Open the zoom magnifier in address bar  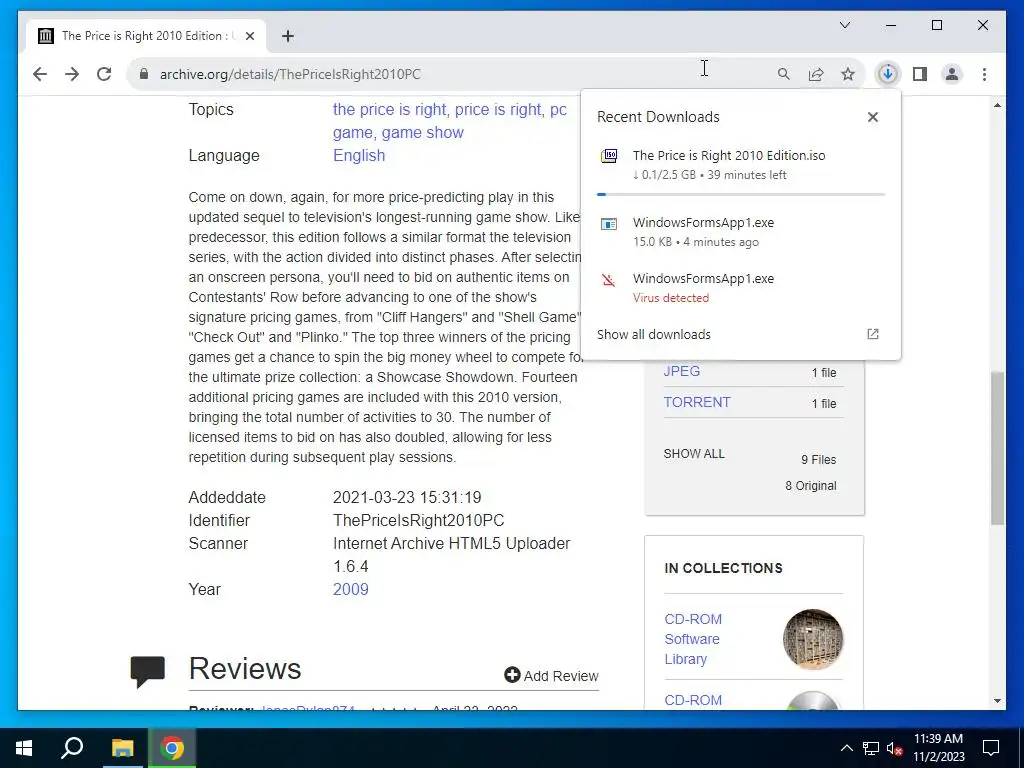[x=784, y=74]
